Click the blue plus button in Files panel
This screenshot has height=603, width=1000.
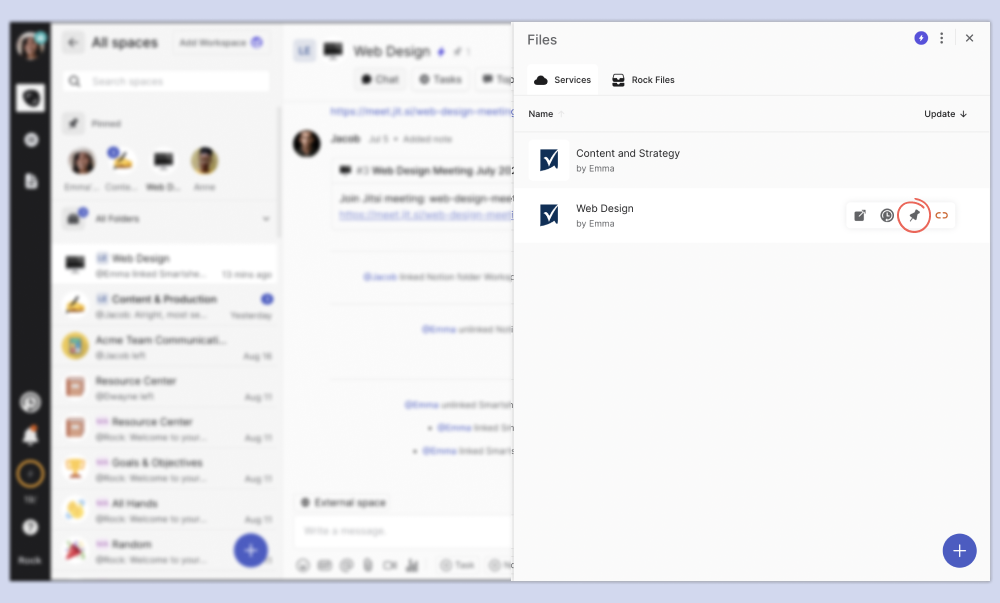pyautogui.click(x=959, y=550)
